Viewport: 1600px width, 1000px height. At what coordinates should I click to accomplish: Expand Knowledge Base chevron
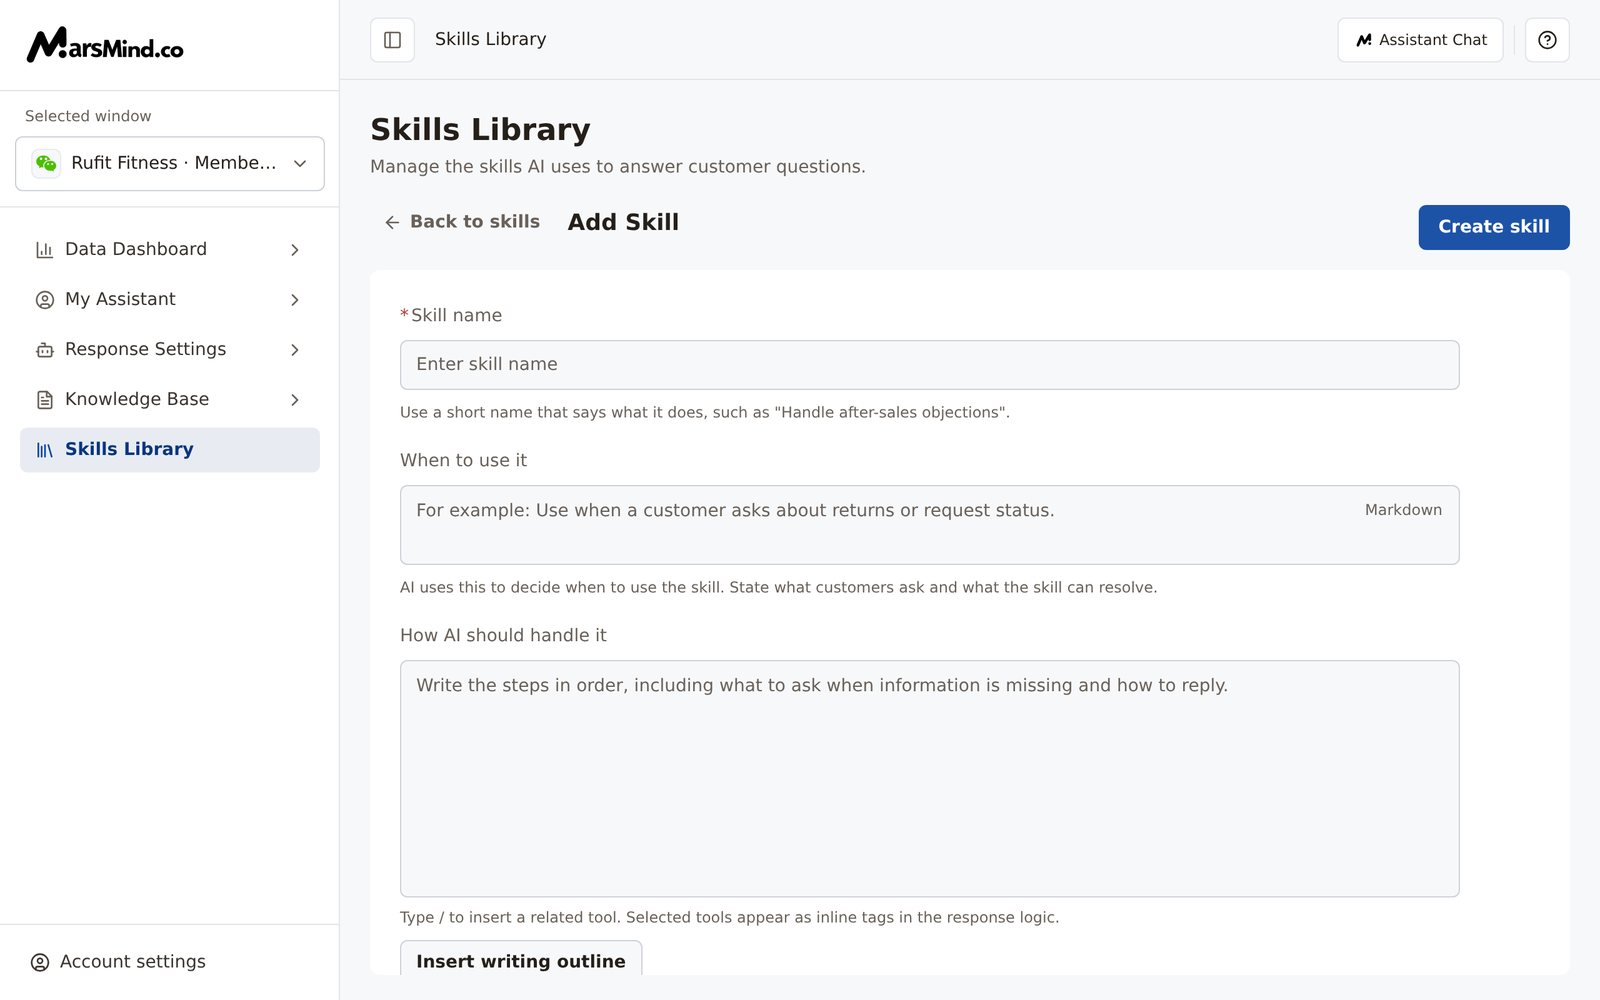pos(295,400)
